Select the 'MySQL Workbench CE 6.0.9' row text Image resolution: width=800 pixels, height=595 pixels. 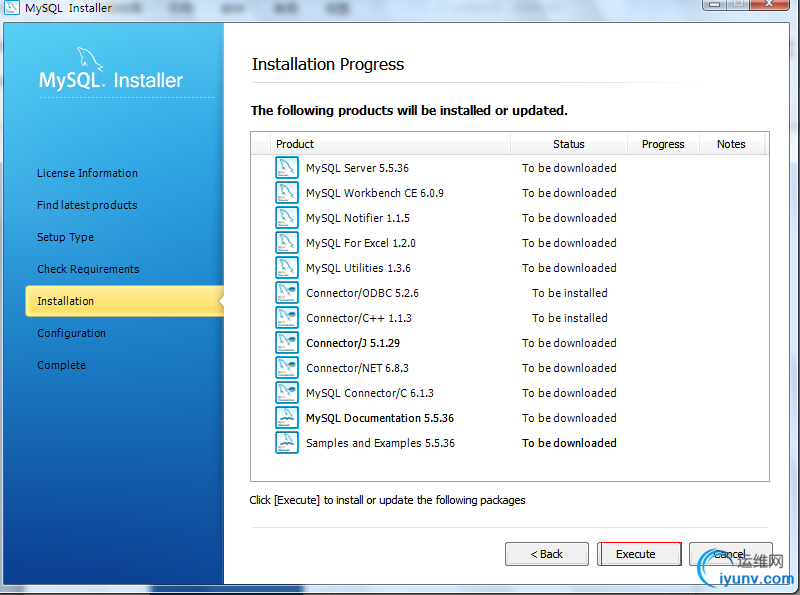[375, 193]
